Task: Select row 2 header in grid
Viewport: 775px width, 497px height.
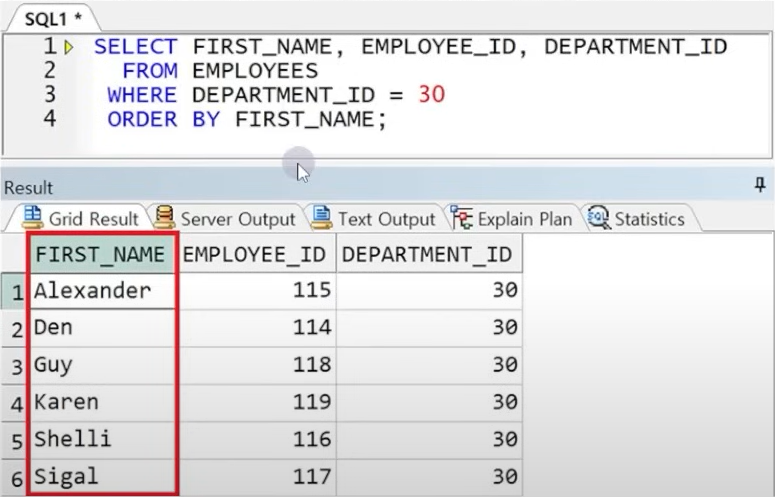Action: (x=14, y=329)
